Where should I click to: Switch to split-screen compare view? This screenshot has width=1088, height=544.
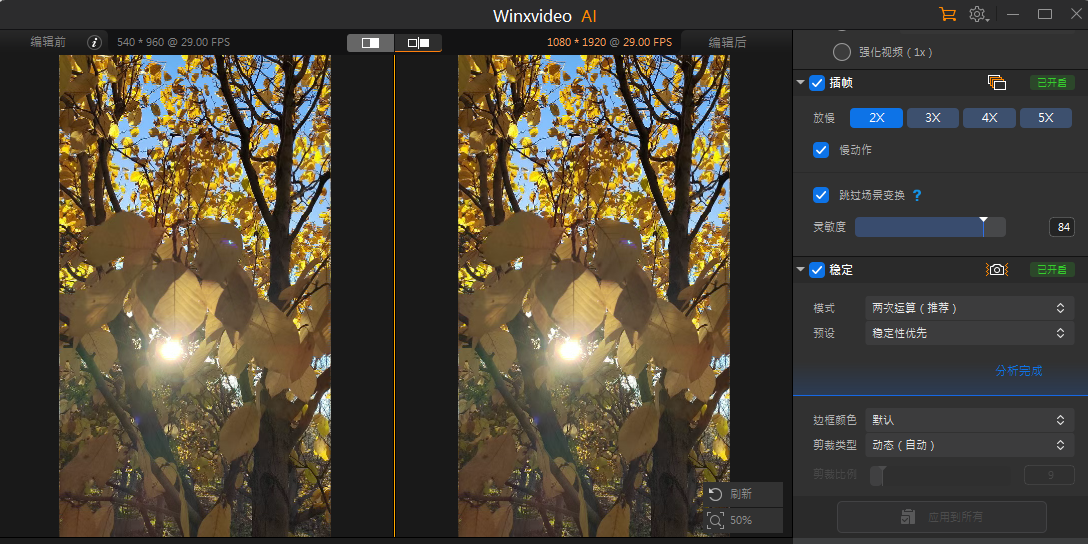(370, 43)
